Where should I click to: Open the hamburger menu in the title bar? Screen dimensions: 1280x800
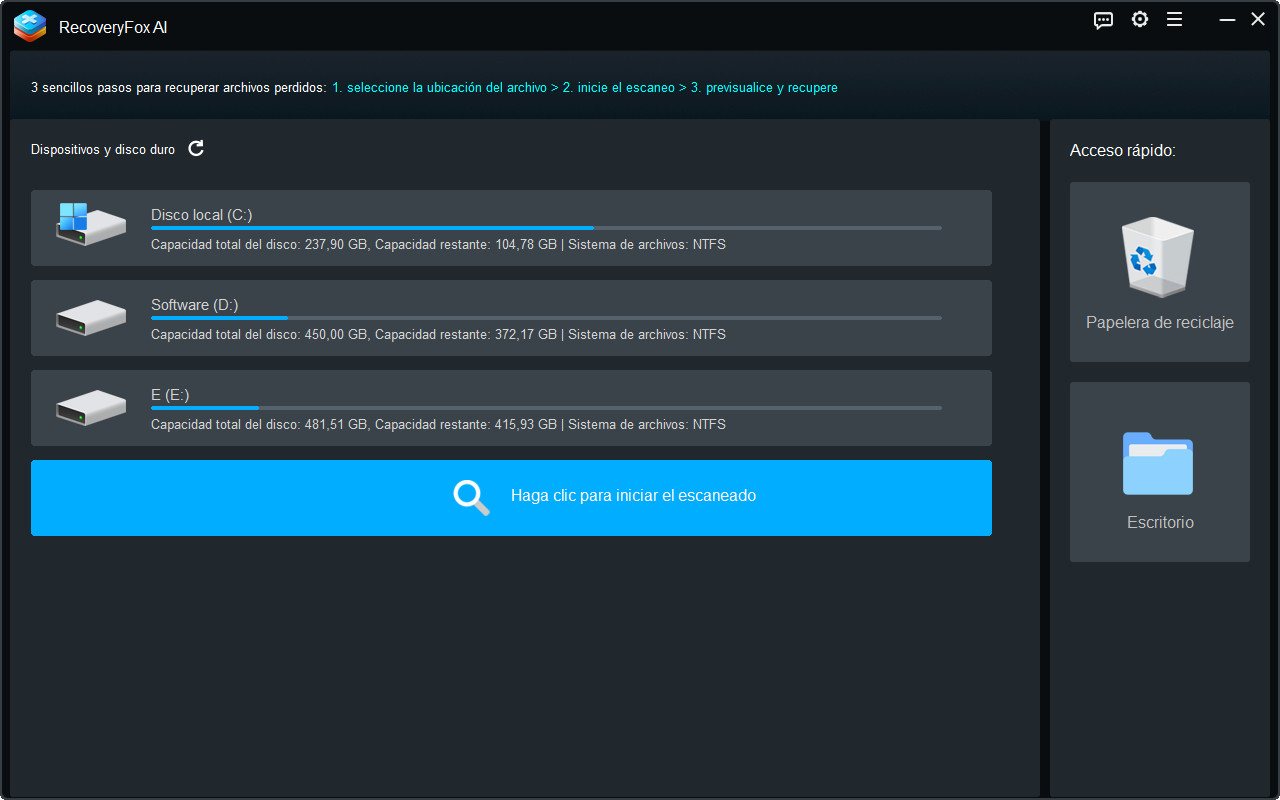tap(1174, 19)
